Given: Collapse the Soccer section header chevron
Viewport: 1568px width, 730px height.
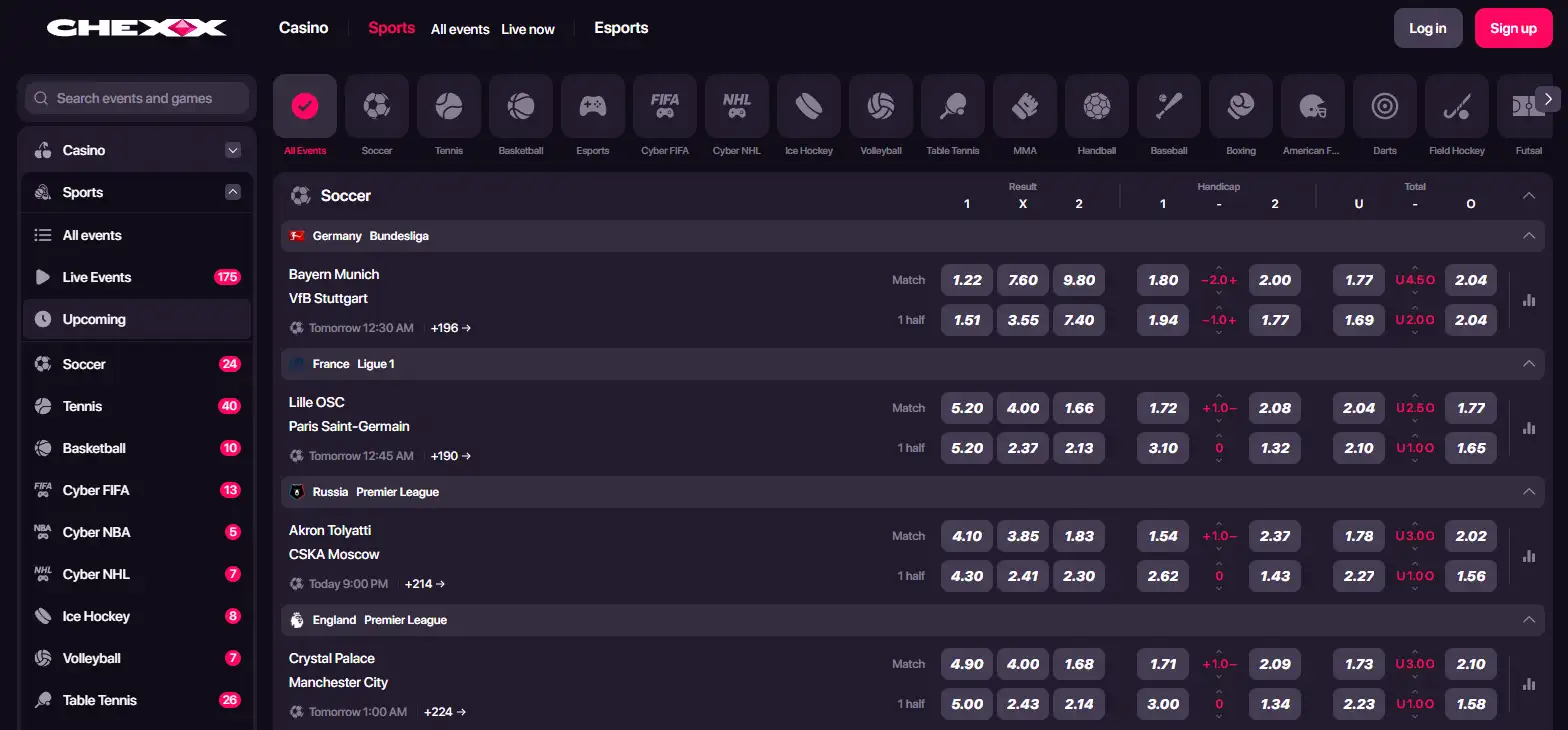Looking at the screenshot, I should click(x=1529, y=196).
